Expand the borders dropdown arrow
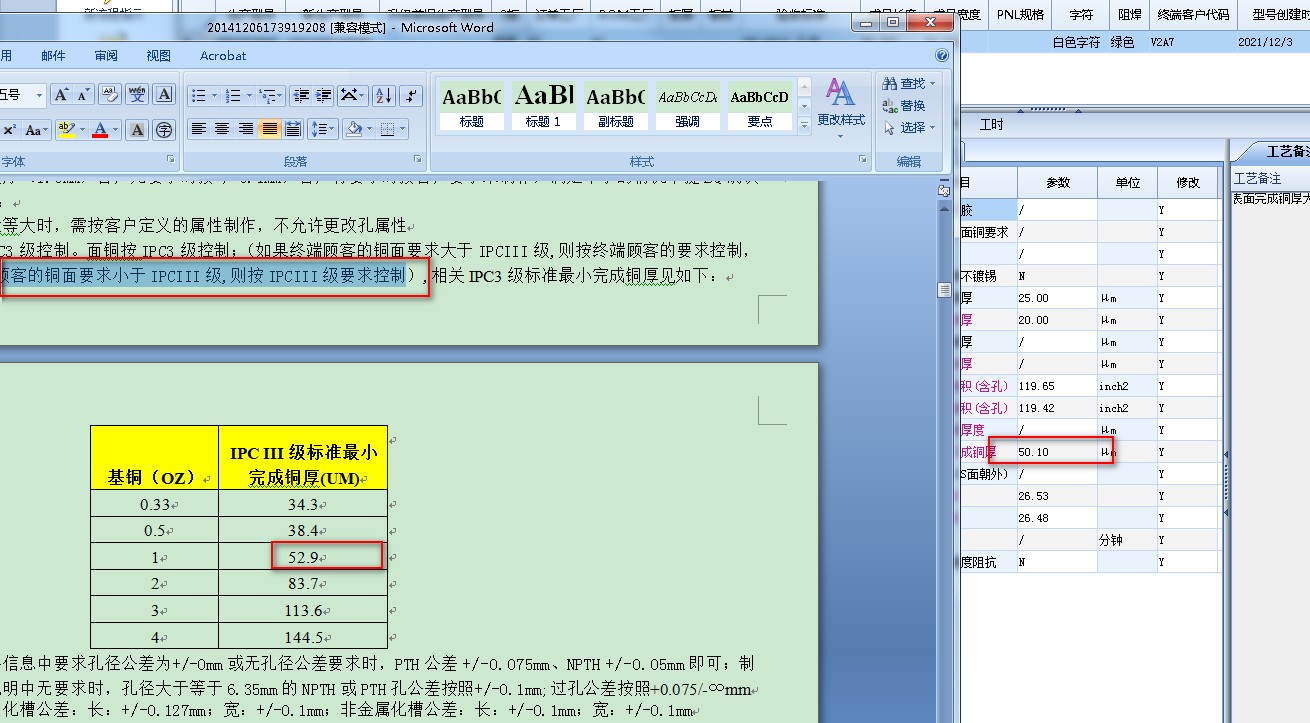 (x=403, y=129)
